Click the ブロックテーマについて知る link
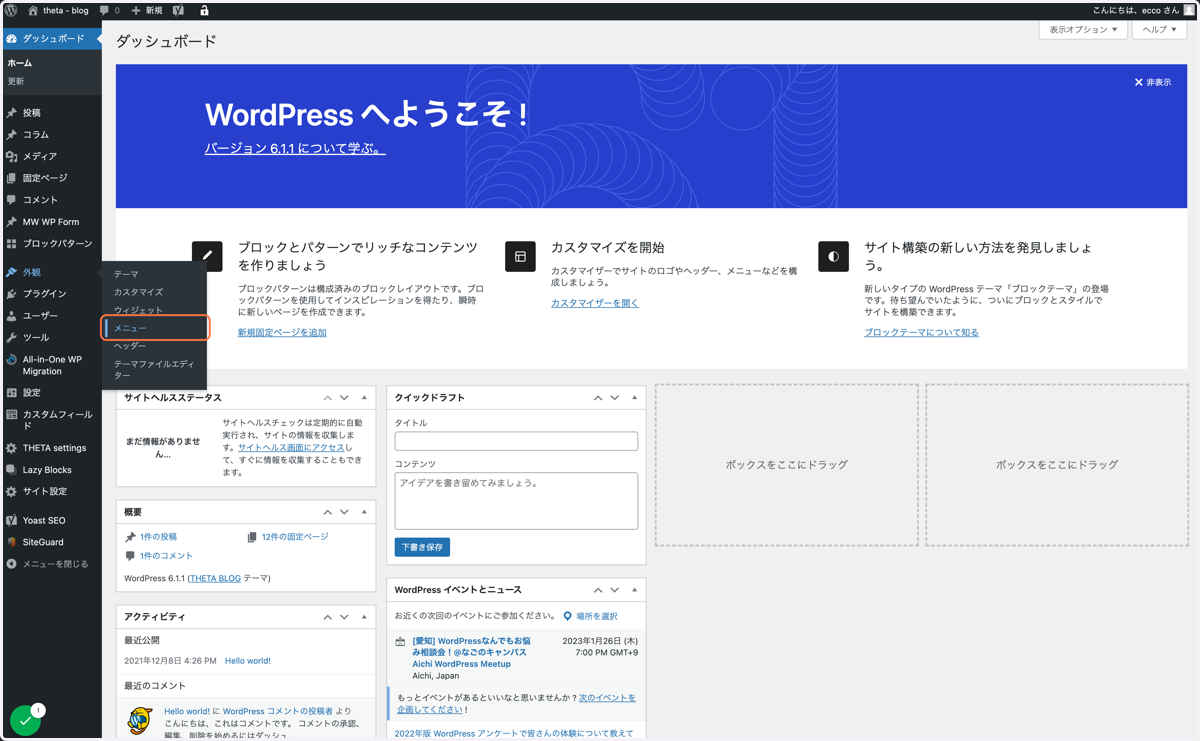This screenshot has height=741, width=1200. click(x=921, y=332)
